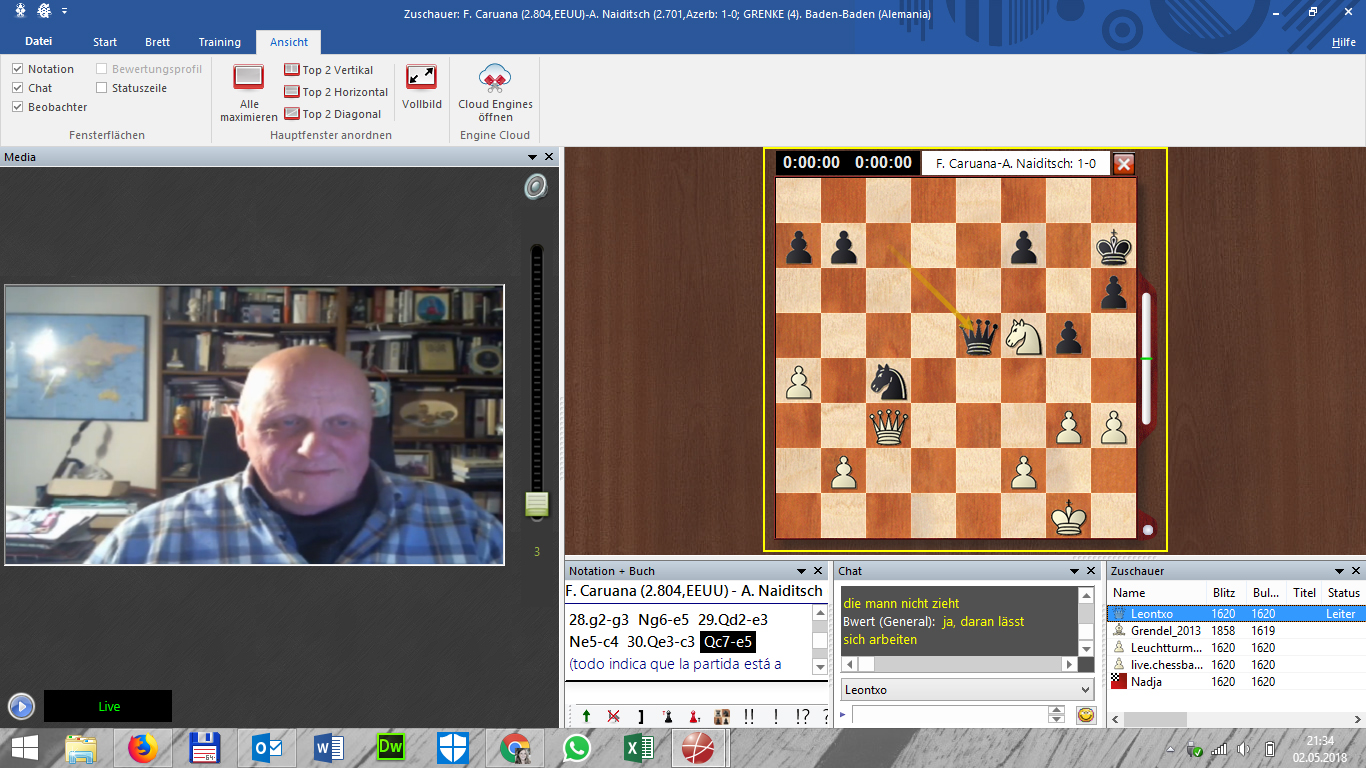Screen dimensions: 1366x768
Task: Switch to Vollbild fullscreen mode
Action: [421, 78]
